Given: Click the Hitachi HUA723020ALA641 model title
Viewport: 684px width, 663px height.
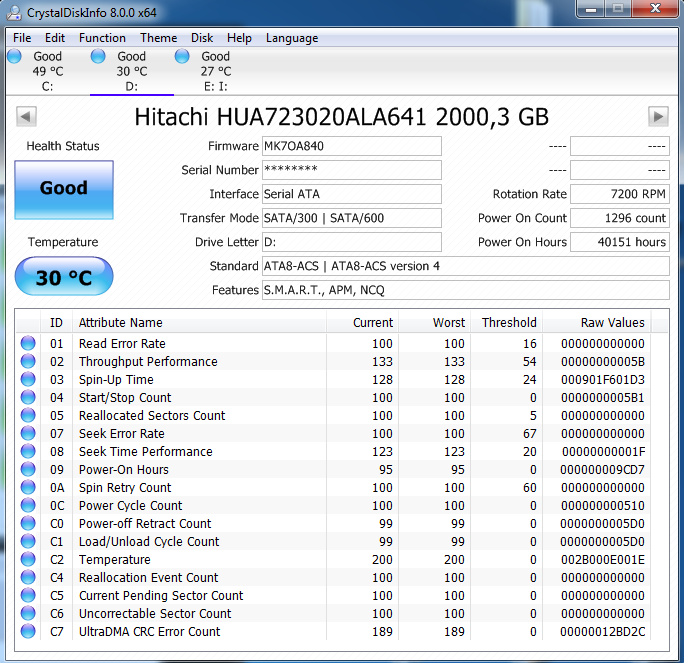Looking at the screenshot, I should coord(342,117).
